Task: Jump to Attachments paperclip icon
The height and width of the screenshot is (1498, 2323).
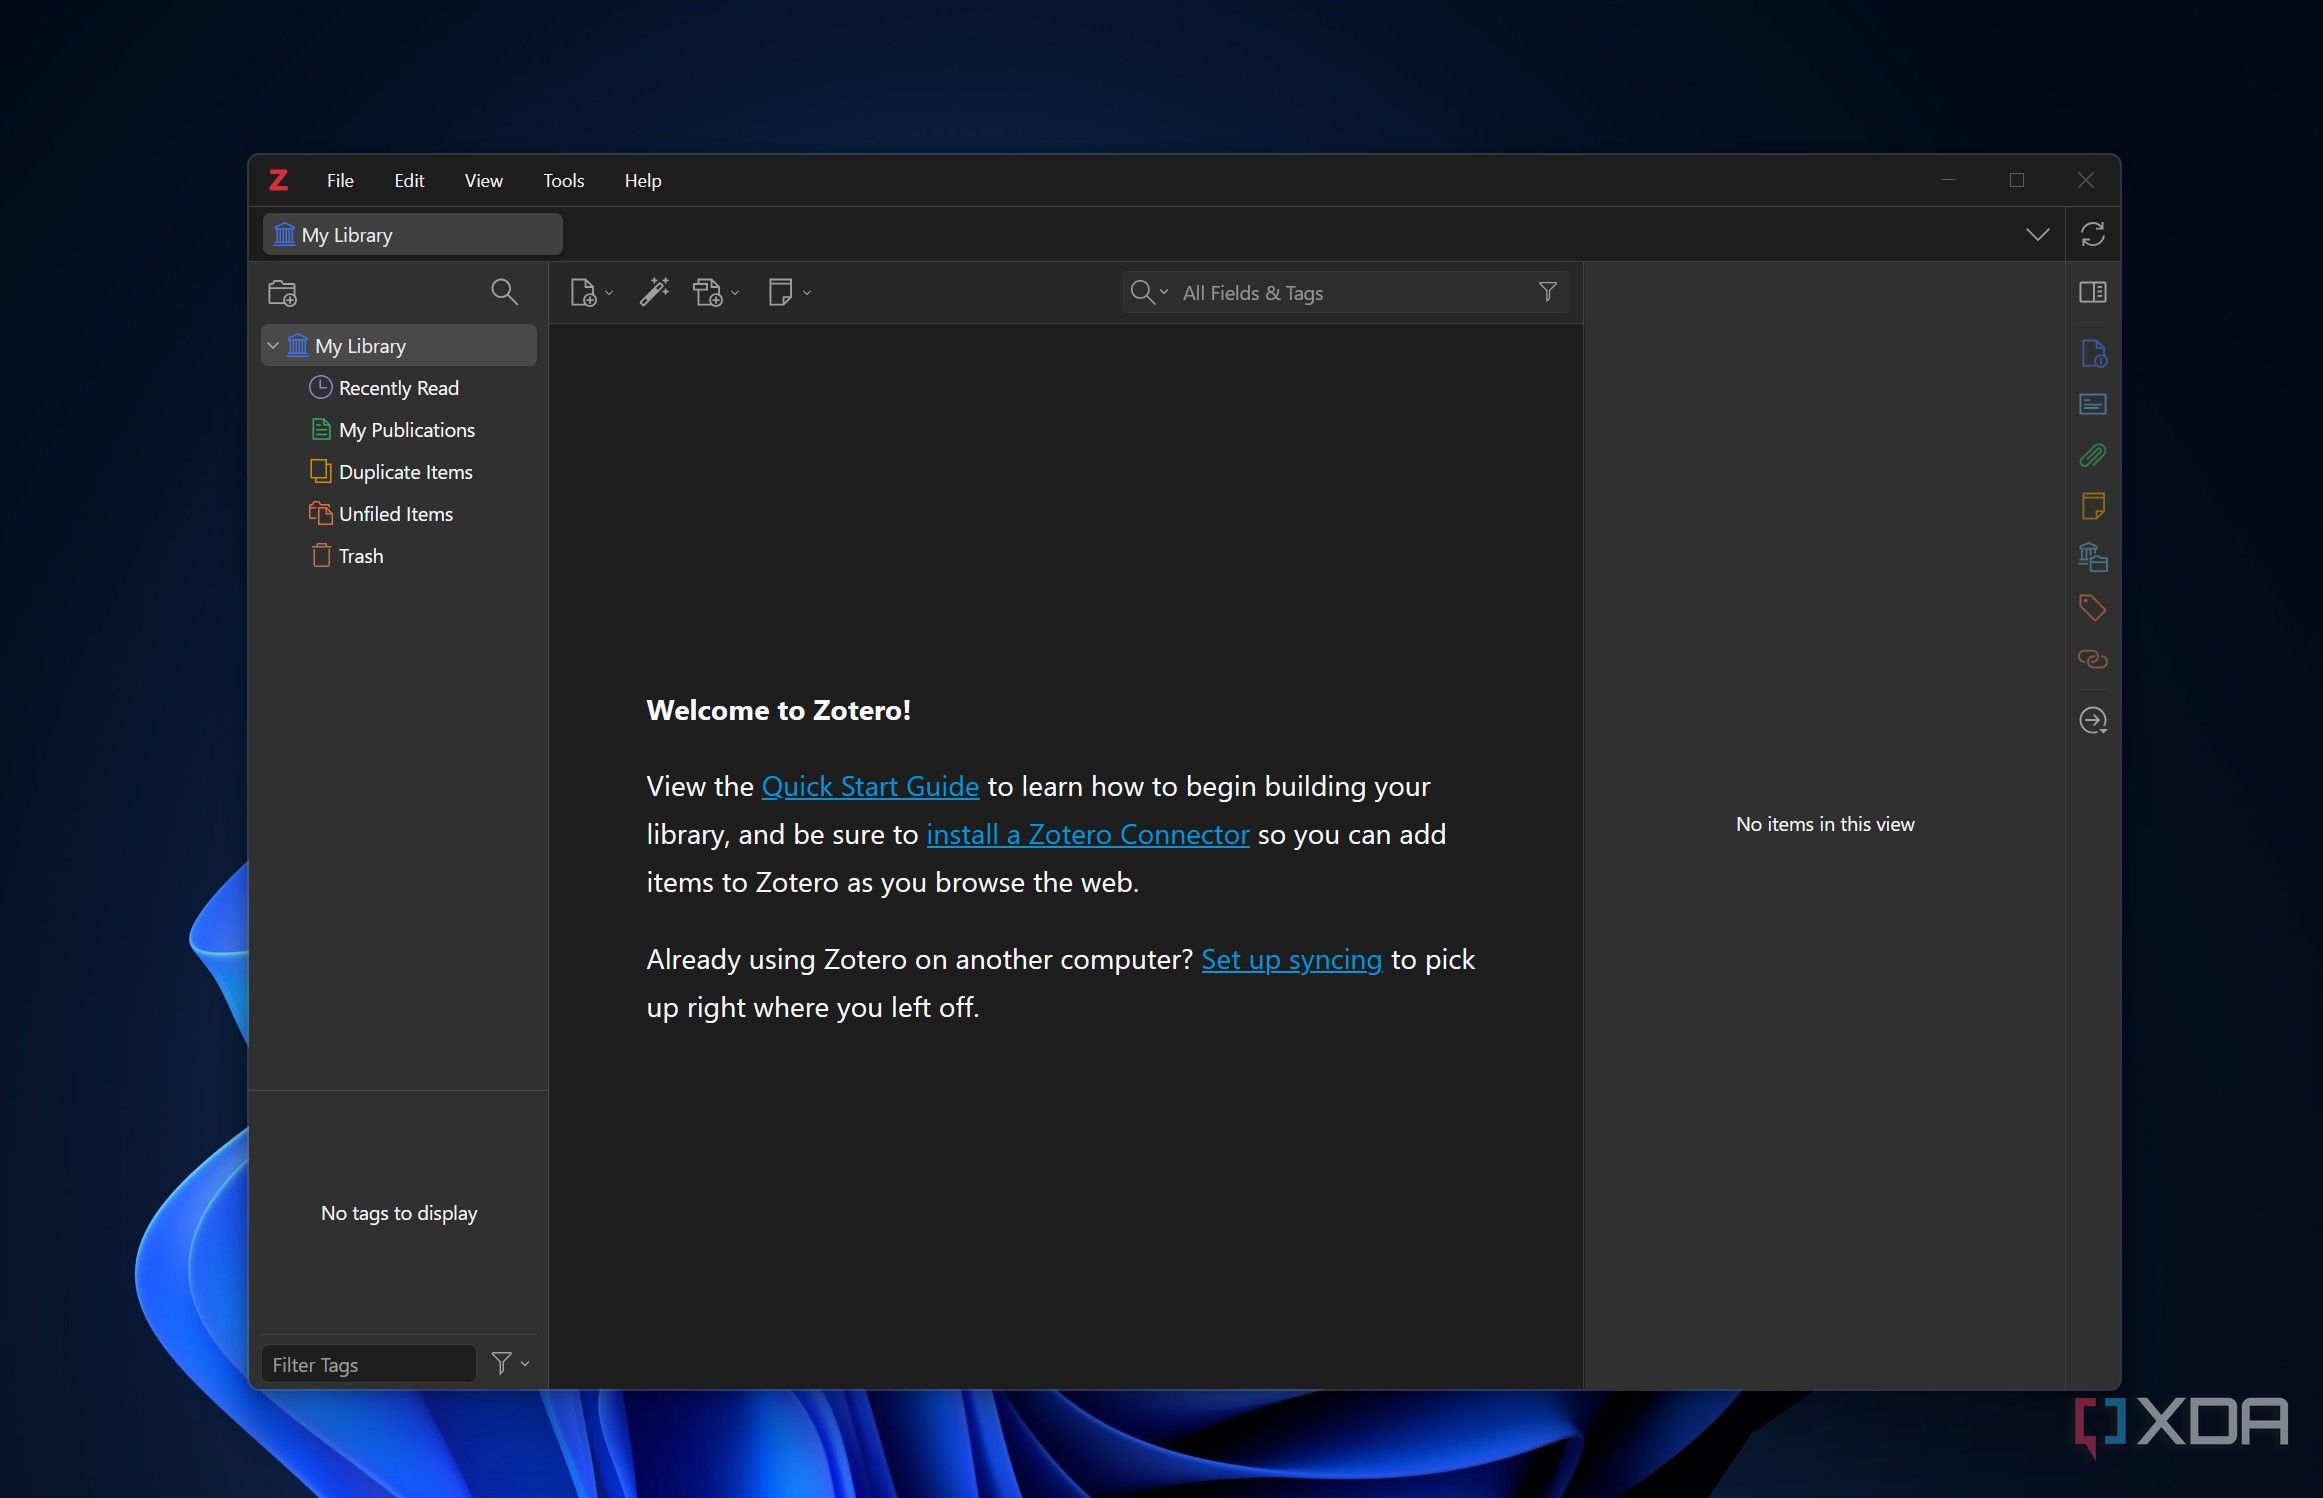Action: (2093, 455)
